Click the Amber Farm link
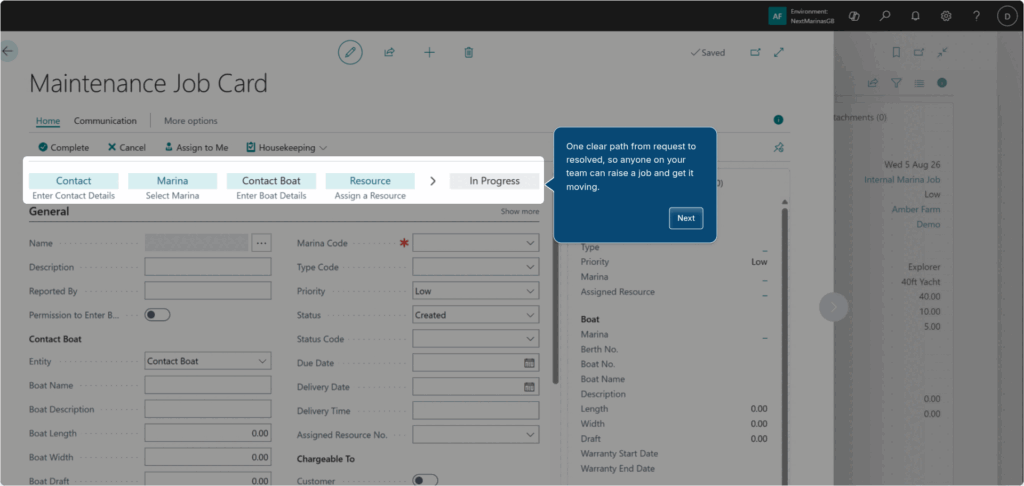 (x=916, y=210)
